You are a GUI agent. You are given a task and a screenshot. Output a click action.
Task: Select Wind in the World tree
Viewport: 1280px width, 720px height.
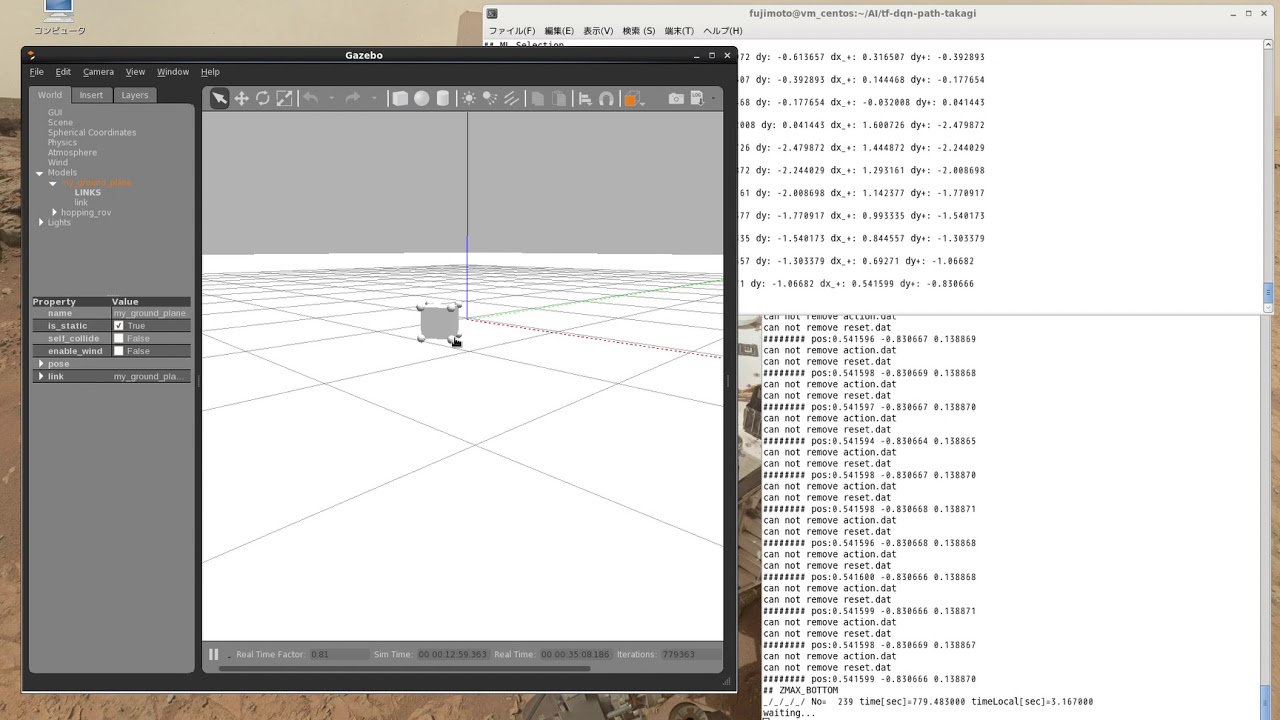tap(58, 162)
